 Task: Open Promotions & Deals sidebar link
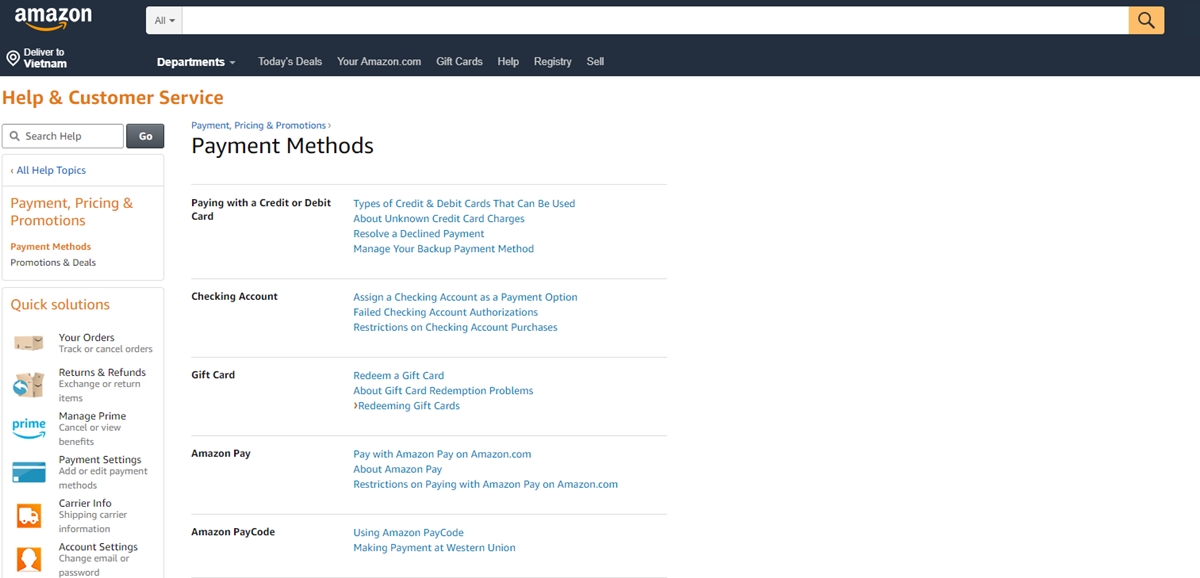point(53,262)
